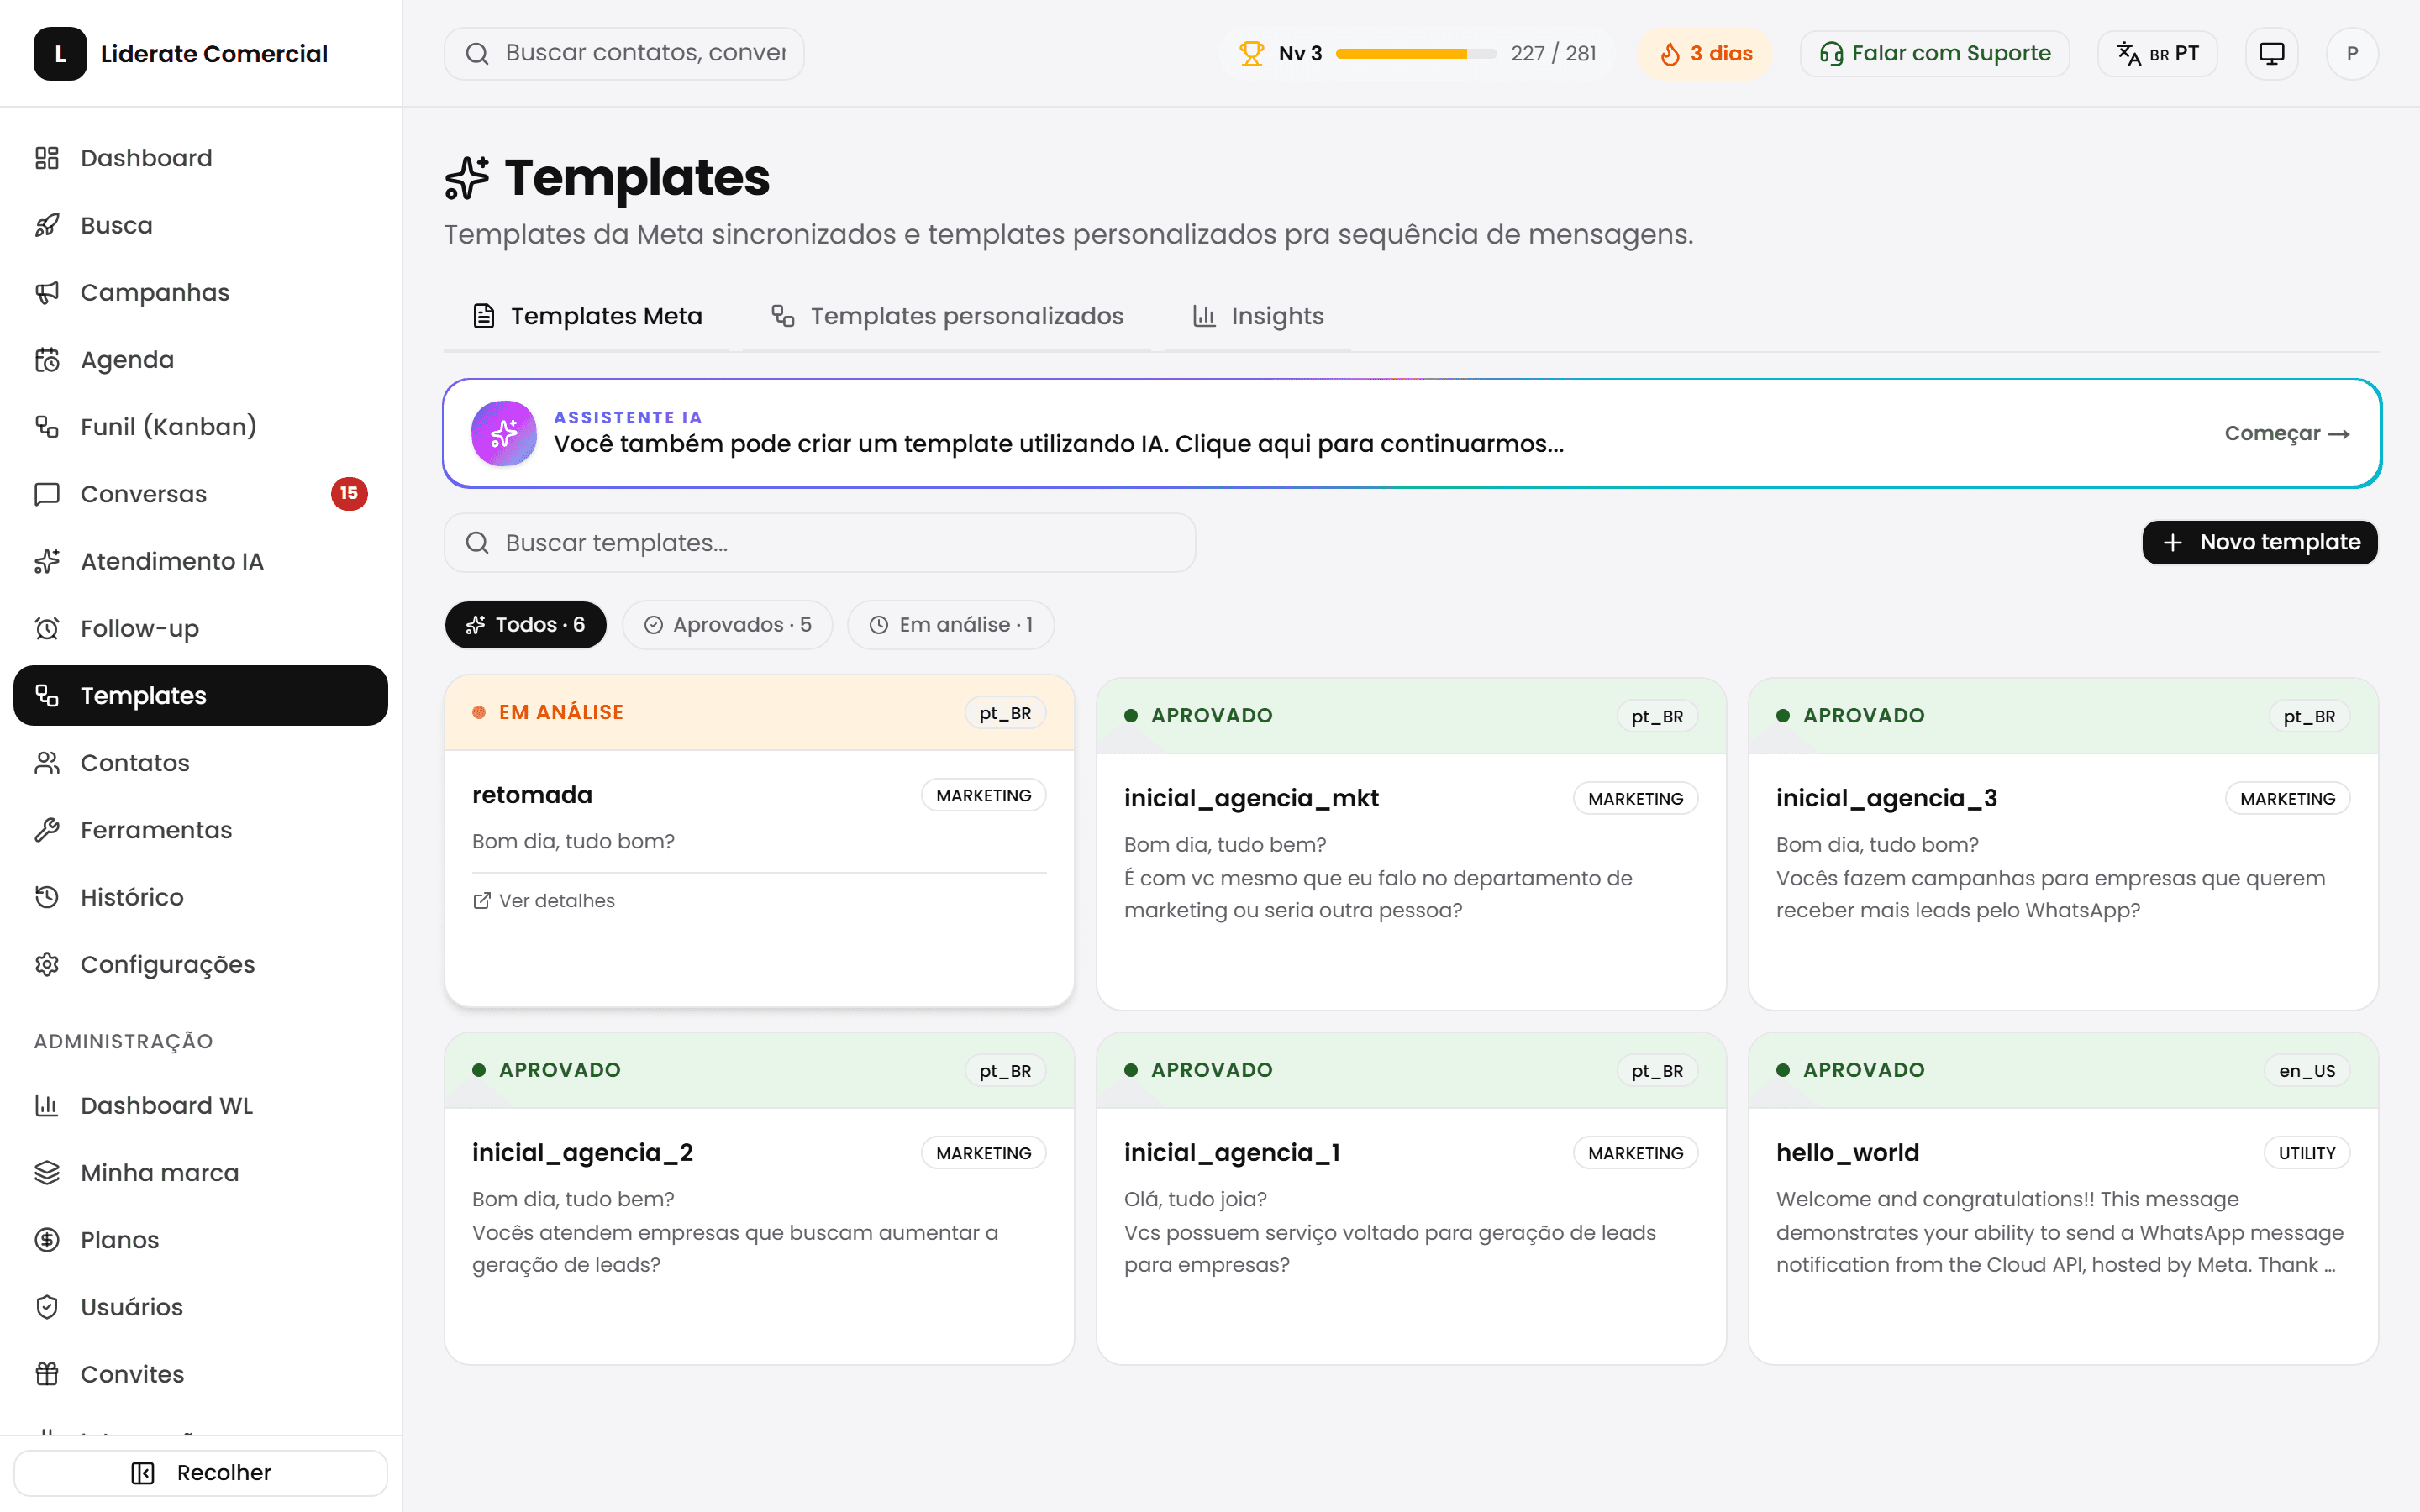Click the Templates page heading sparkle icon

467,178
